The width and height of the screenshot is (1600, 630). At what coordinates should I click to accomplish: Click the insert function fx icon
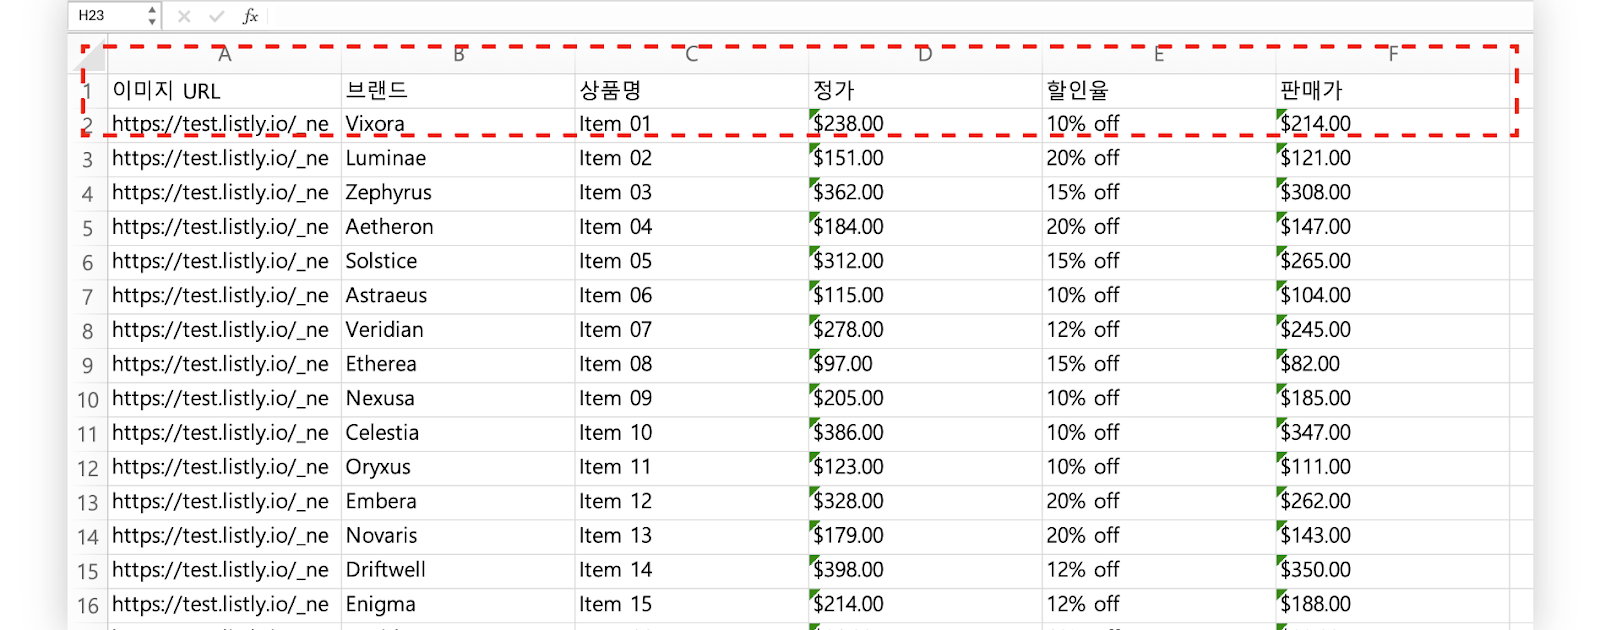coord(250,16)
